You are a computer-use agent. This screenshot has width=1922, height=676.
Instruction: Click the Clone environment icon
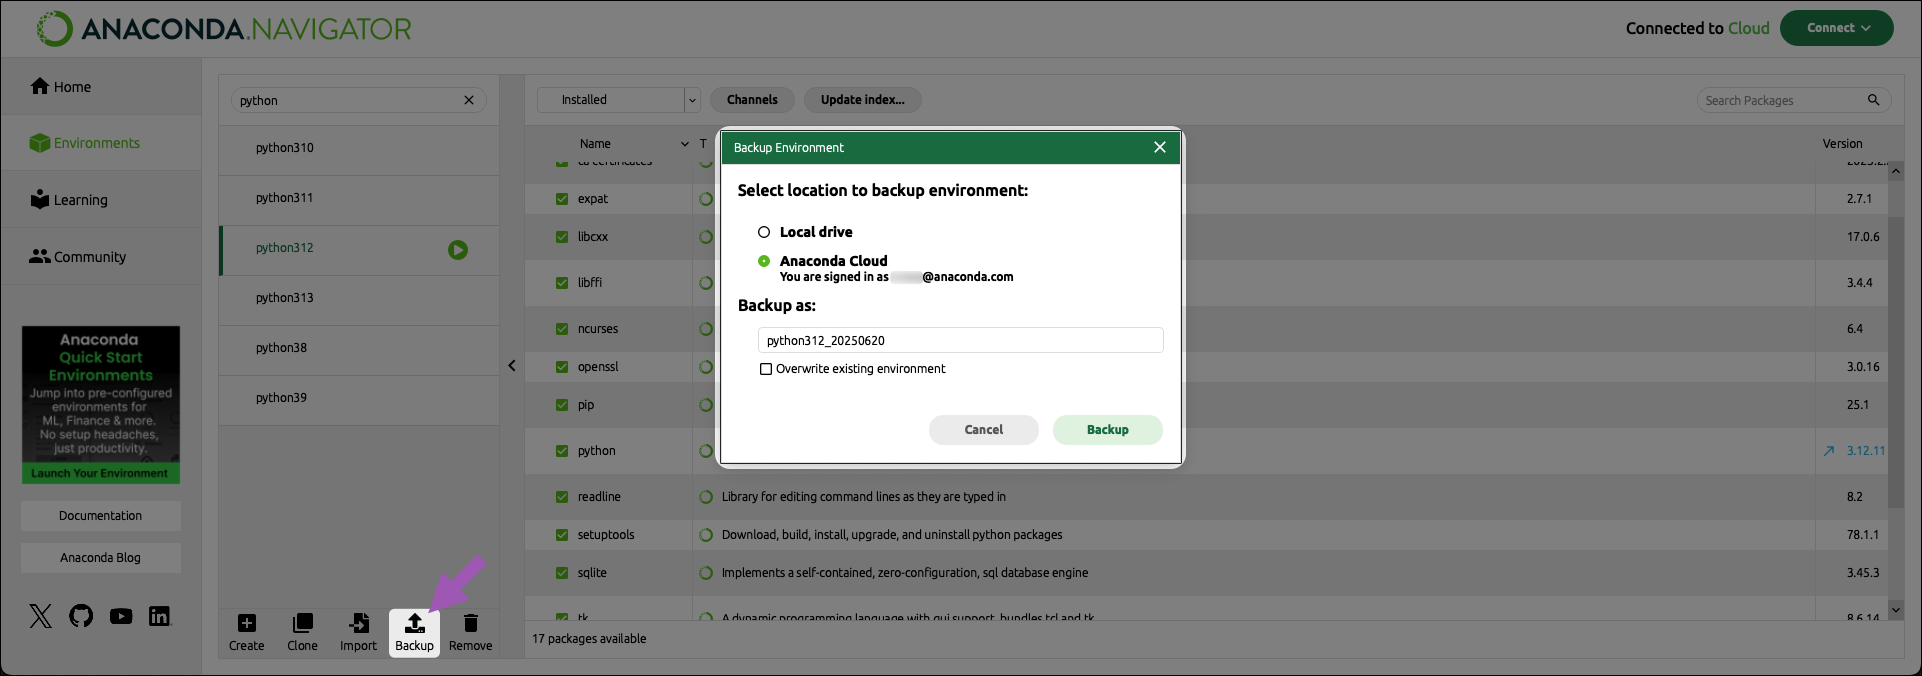(303, 624)
